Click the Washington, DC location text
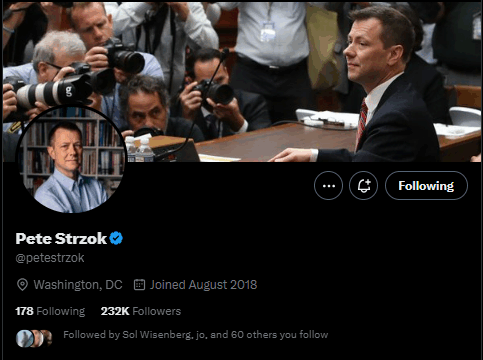 click(x=78, y=285)
